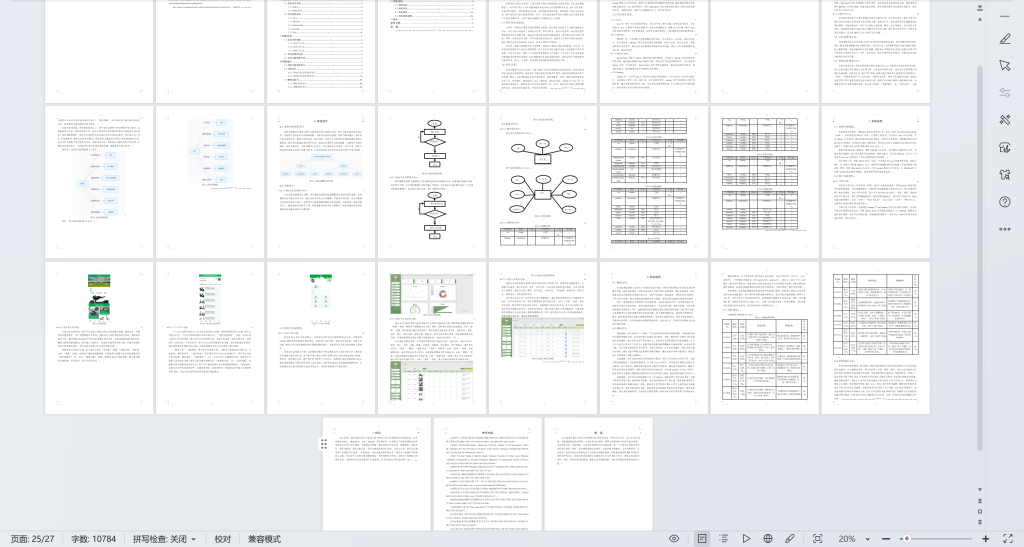Open the pen/styles tool in the sidebar
This screenshot has height=547, width=1024.
pos(1004,39)
